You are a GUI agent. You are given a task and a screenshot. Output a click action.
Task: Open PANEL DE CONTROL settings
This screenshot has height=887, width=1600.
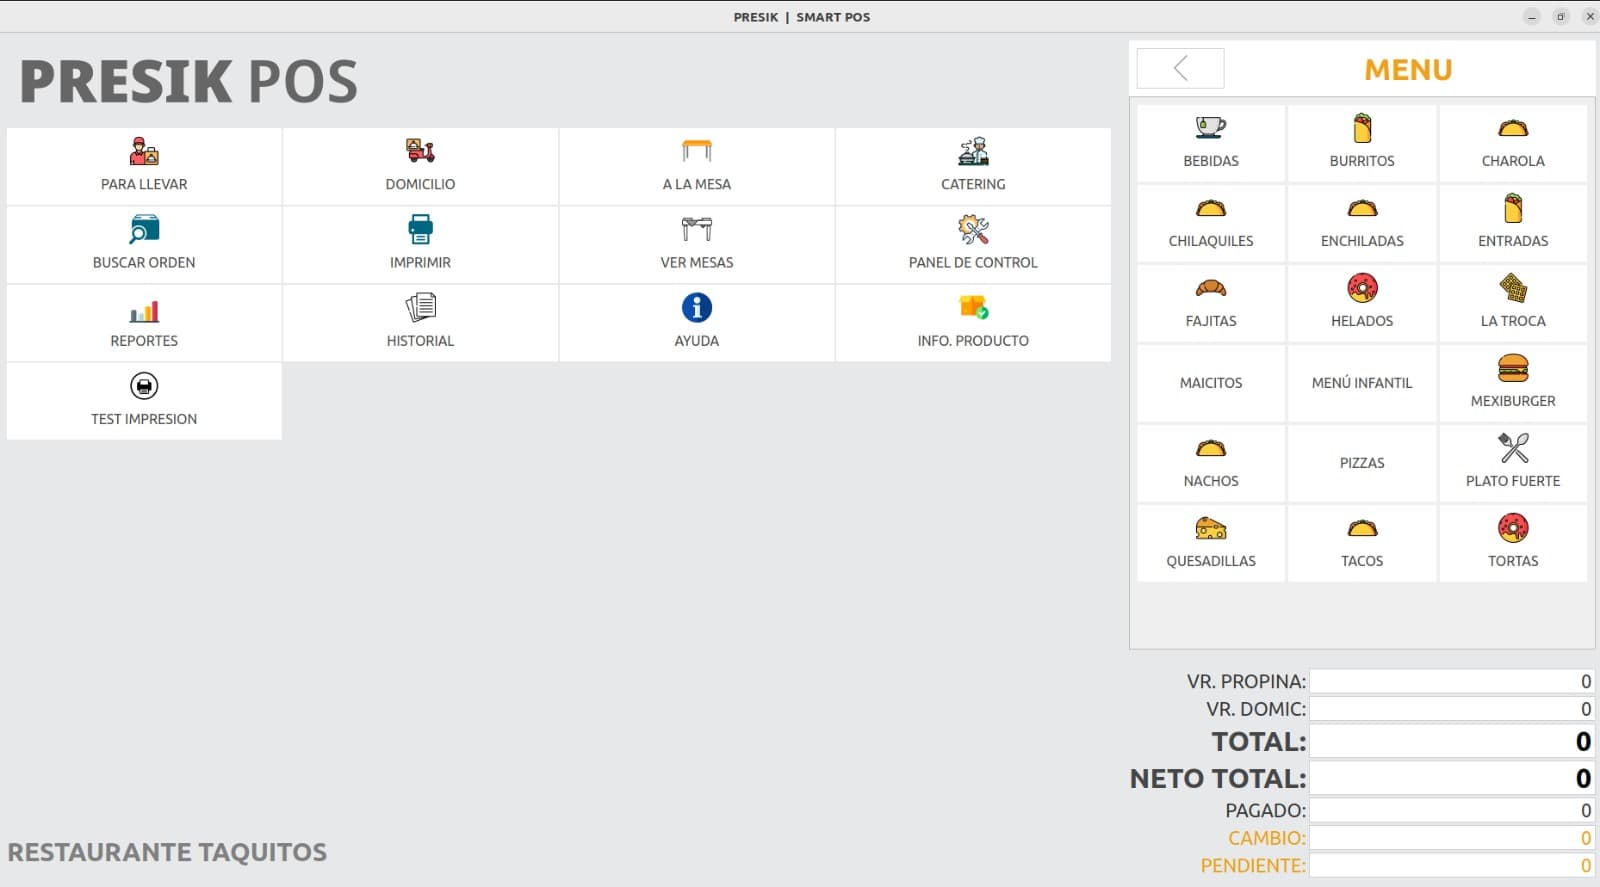point(973,245)
